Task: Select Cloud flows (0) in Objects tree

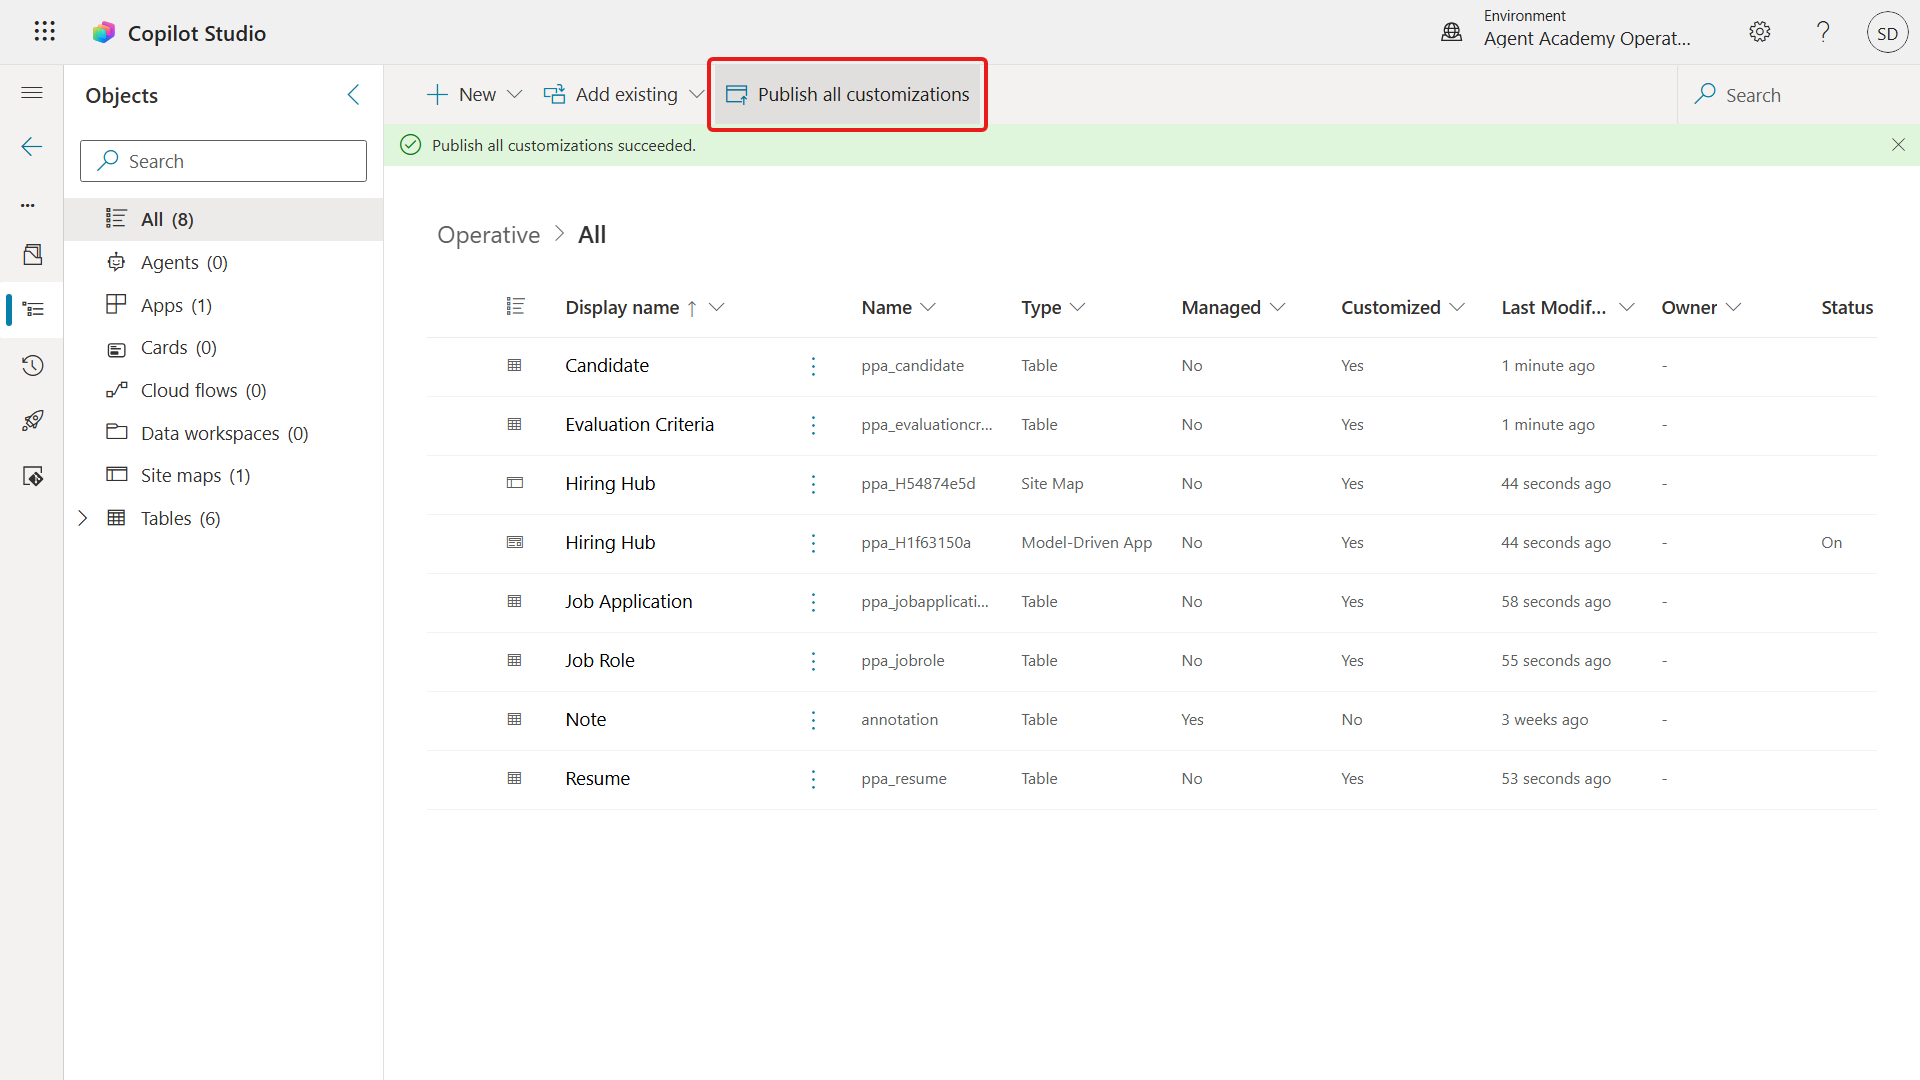Action: click(224, 391)
